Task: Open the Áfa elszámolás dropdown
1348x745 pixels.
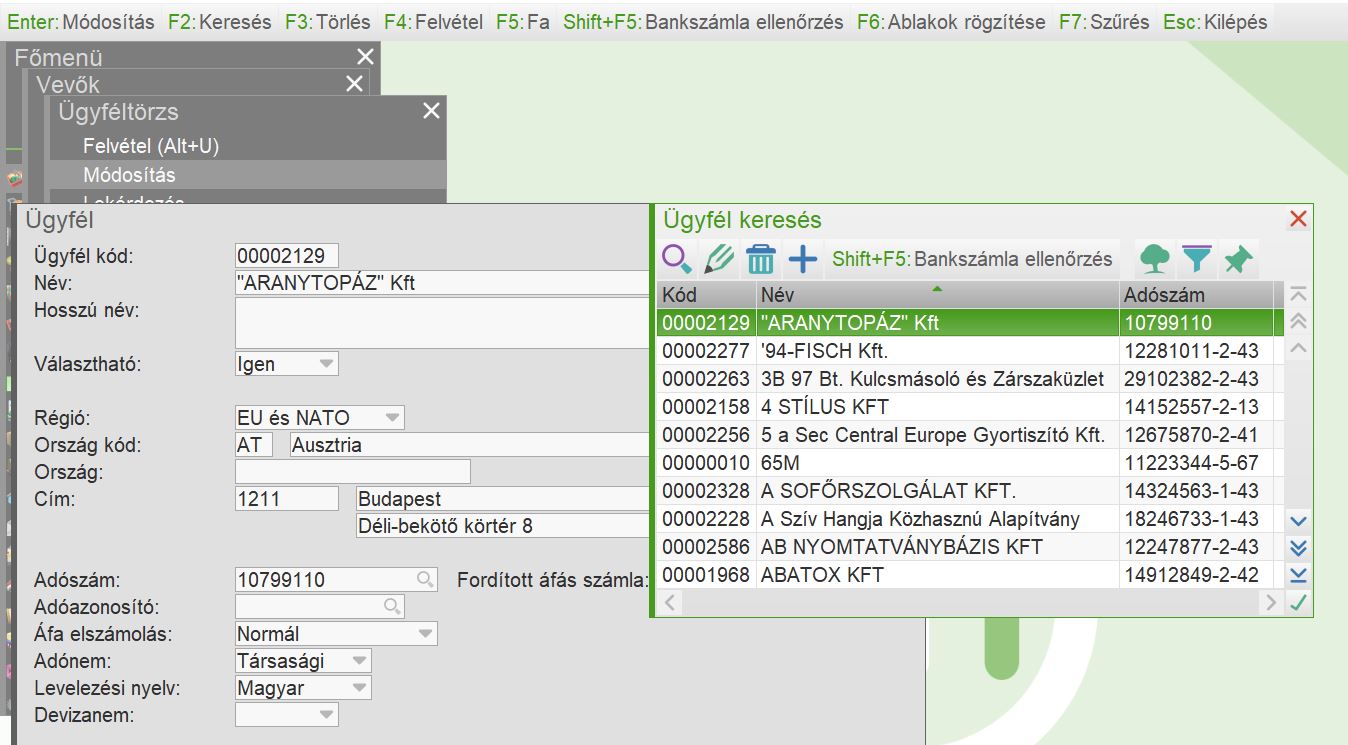Action: 425,634
